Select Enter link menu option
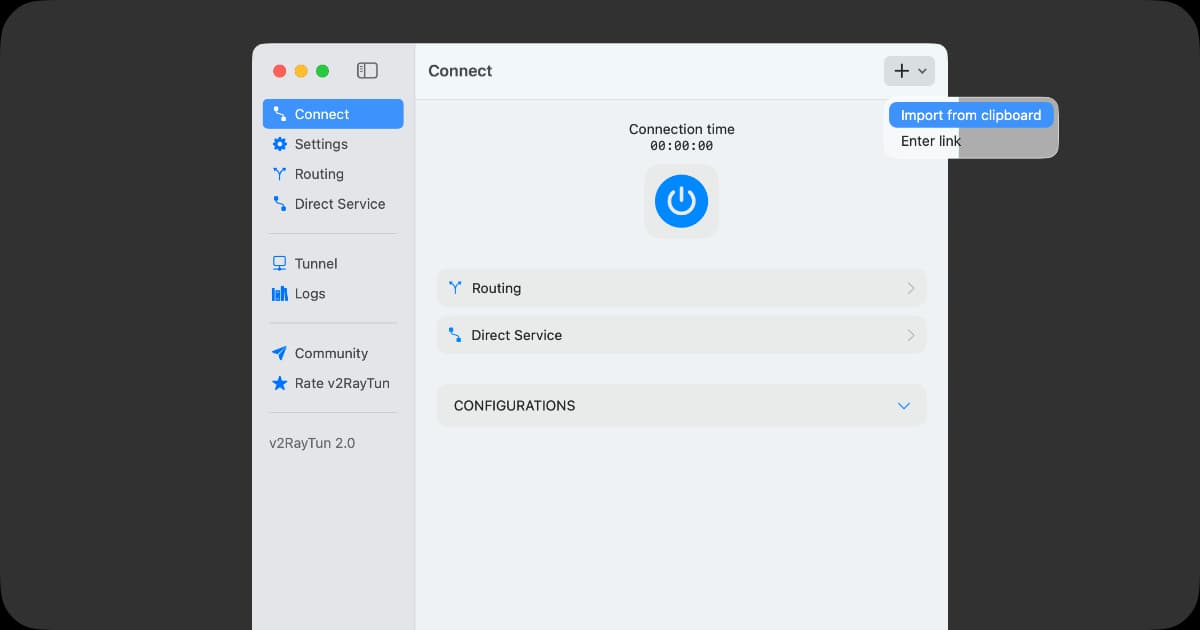Screen dimensions: 1200x630 (x=930, y=141)
